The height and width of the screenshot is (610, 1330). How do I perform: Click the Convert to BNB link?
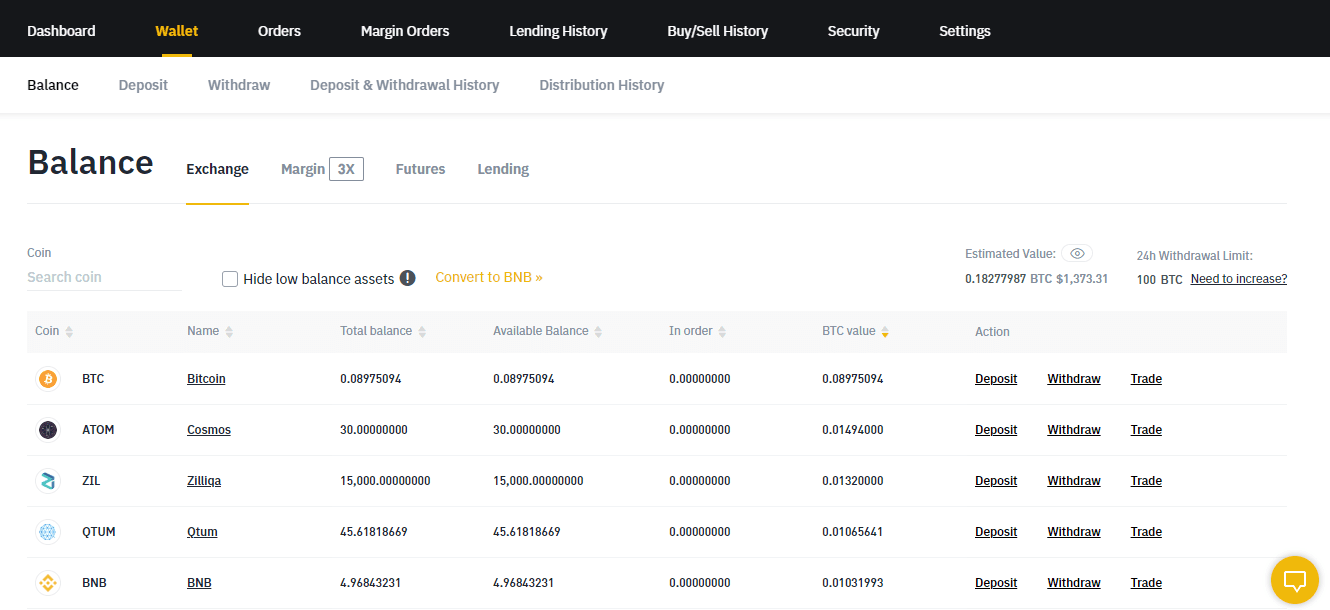coord(489,277)
